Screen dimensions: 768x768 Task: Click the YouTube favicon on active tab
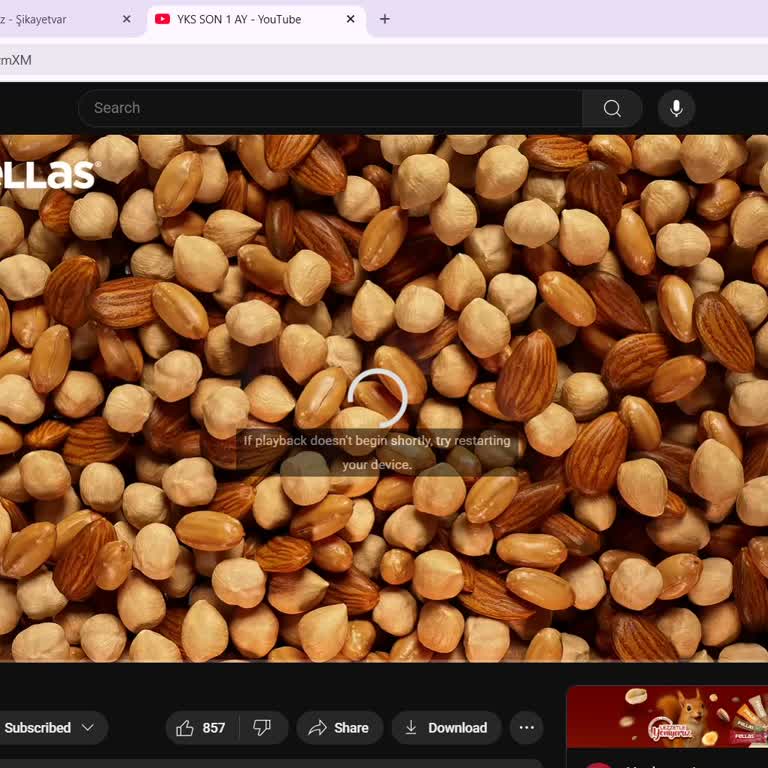coord(163,19)
